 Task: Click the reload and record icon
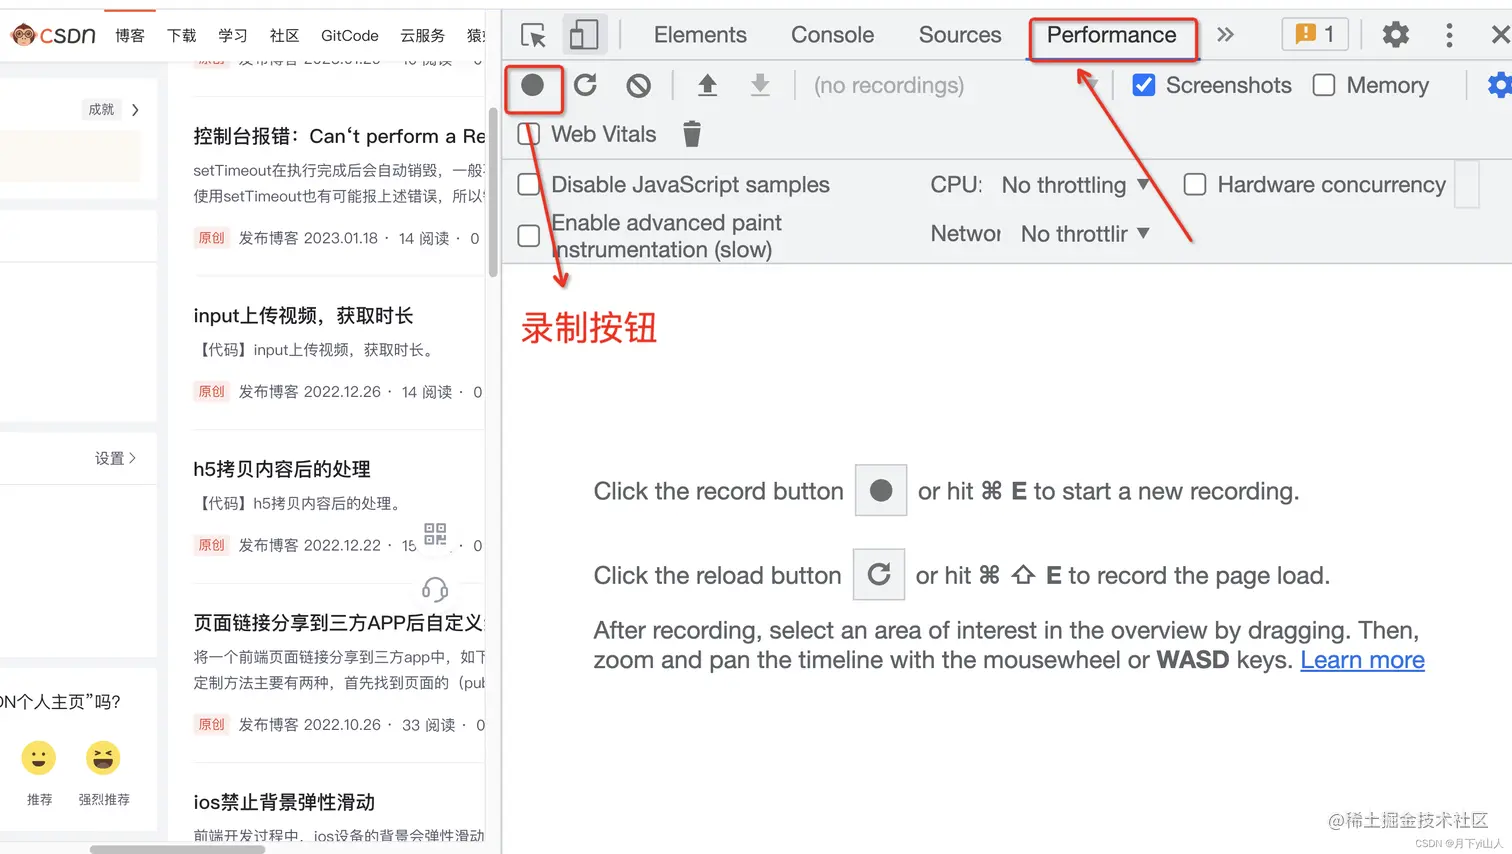pos(586,85)
